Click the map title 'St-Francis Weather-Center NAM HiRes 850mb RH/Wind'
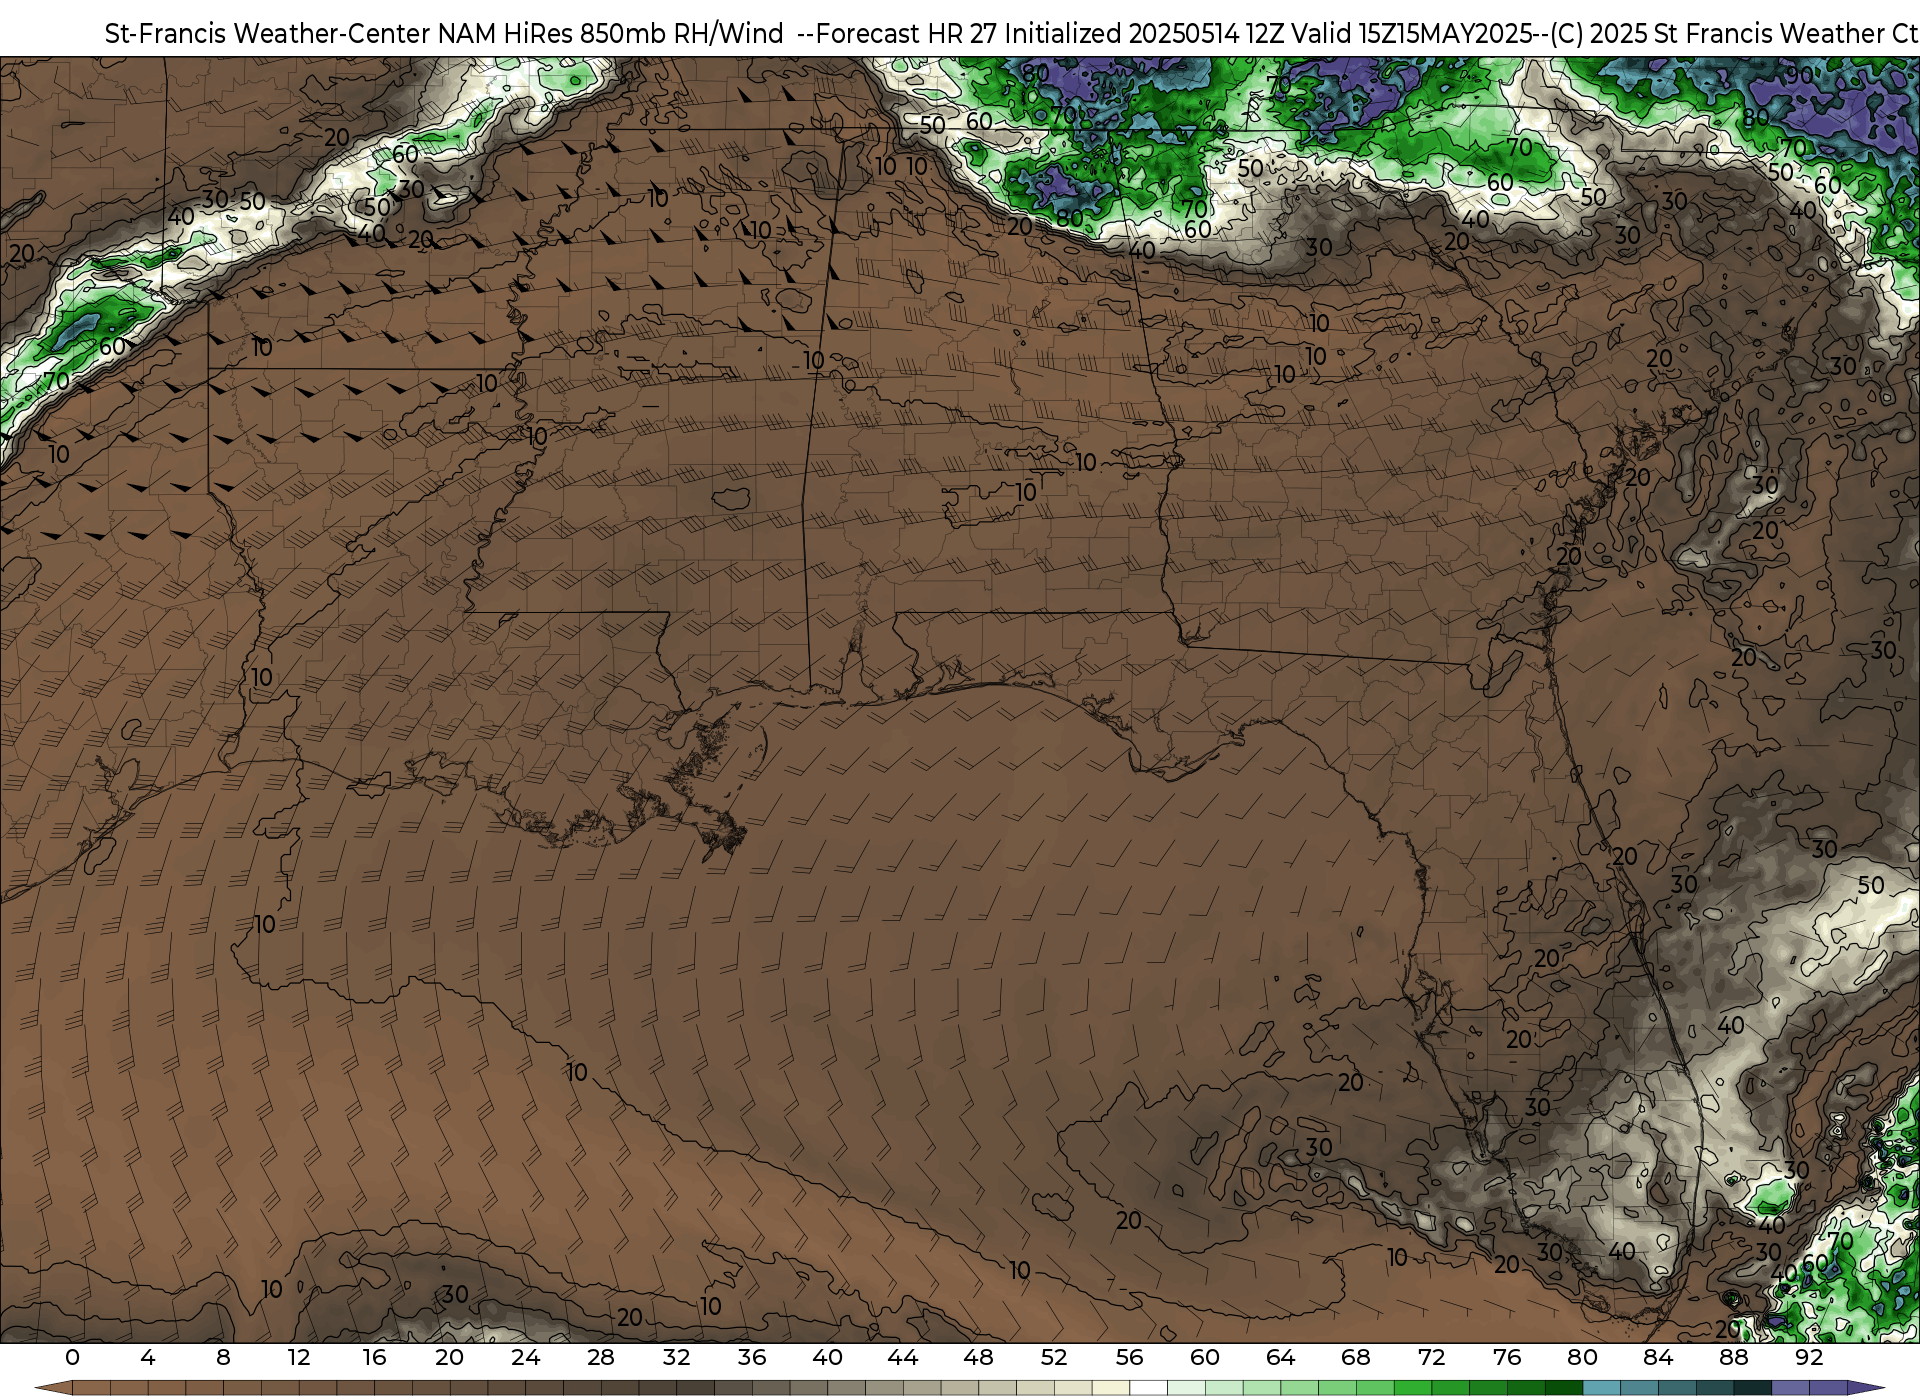The width and height of the screenshot is (1920, 1400). (x=444, y=34)
